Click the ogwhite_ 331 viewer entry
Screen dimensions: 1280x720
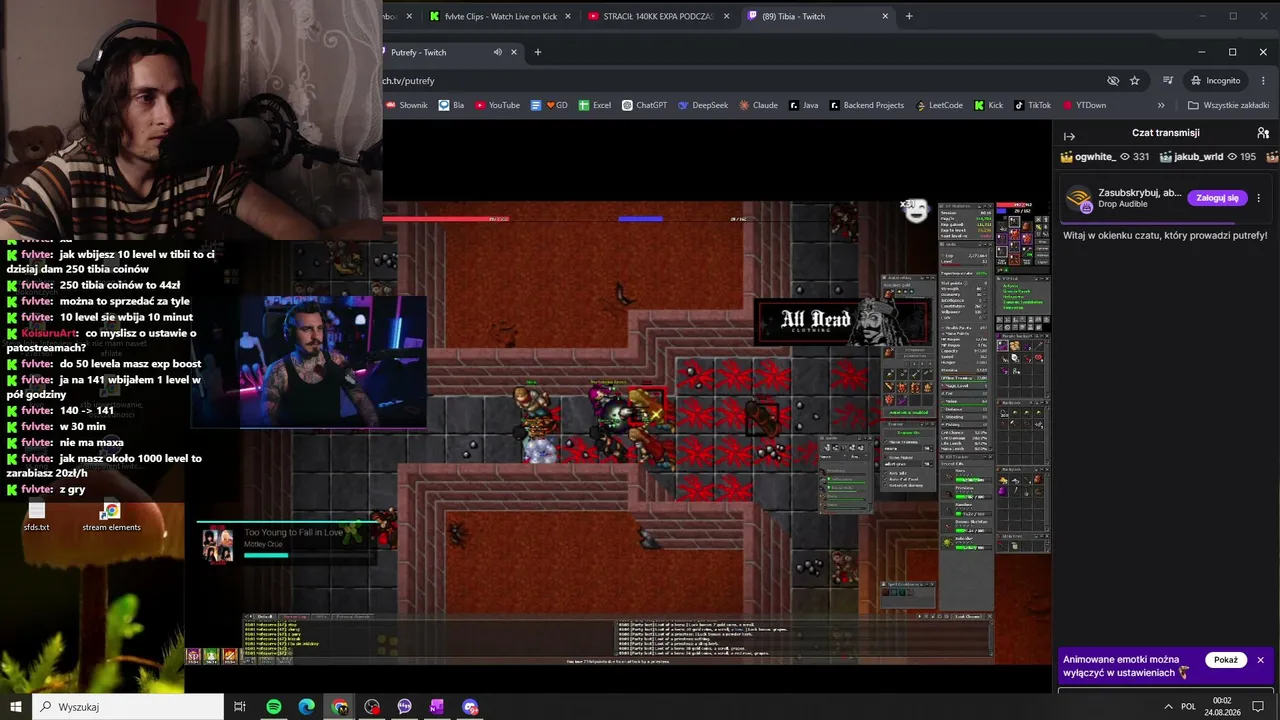tap(1105, 157)
